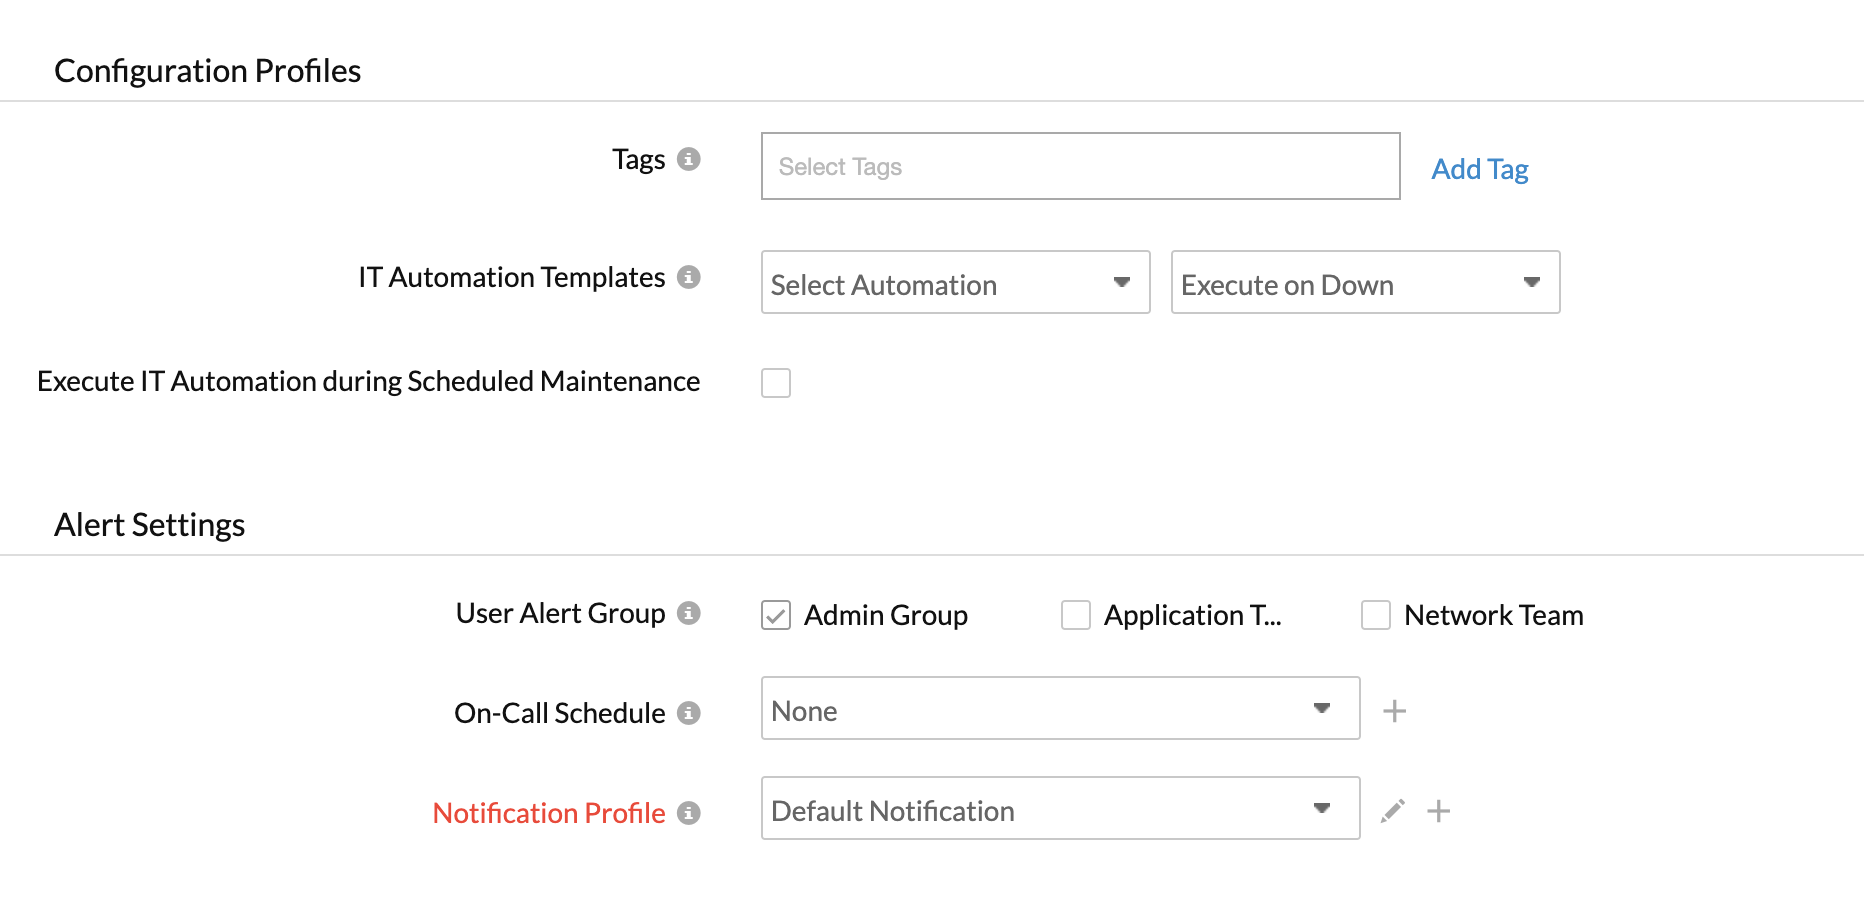Click the Alert Settings section heading
The height and width of the screenshot is (898, 1864).
[150, 525]
